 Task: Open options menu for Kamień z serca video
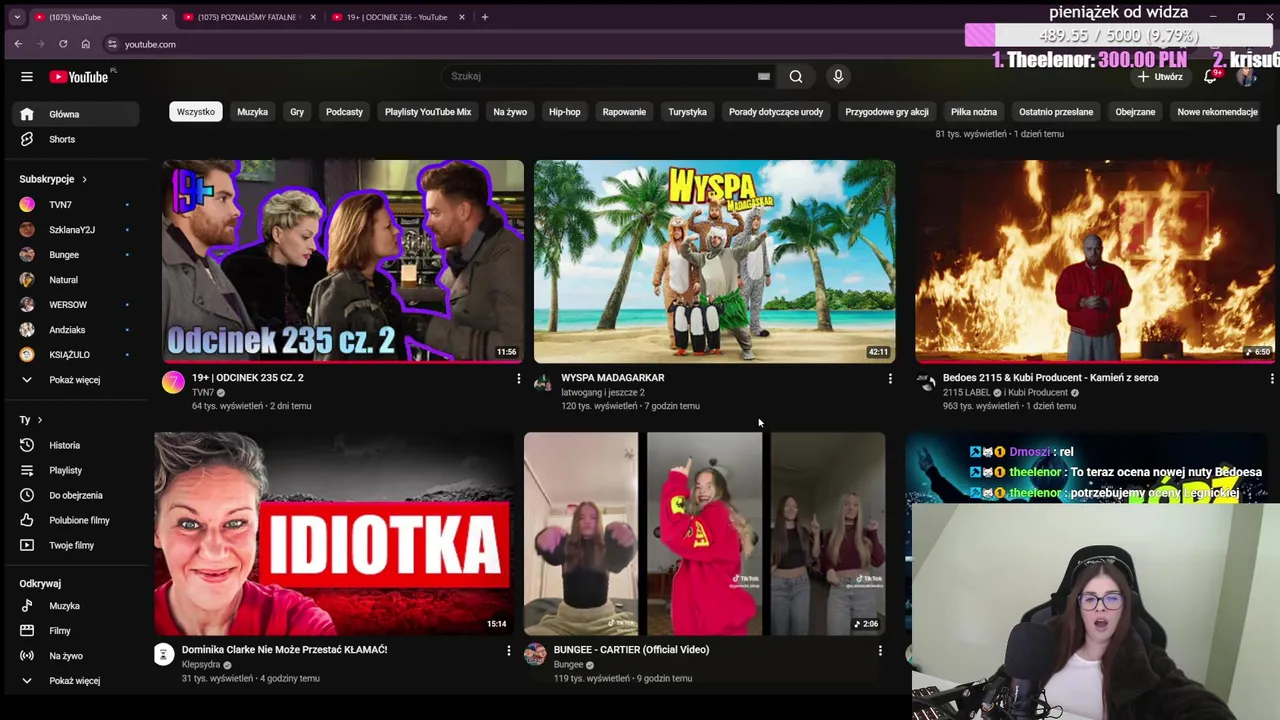(x=1272, y=379)
